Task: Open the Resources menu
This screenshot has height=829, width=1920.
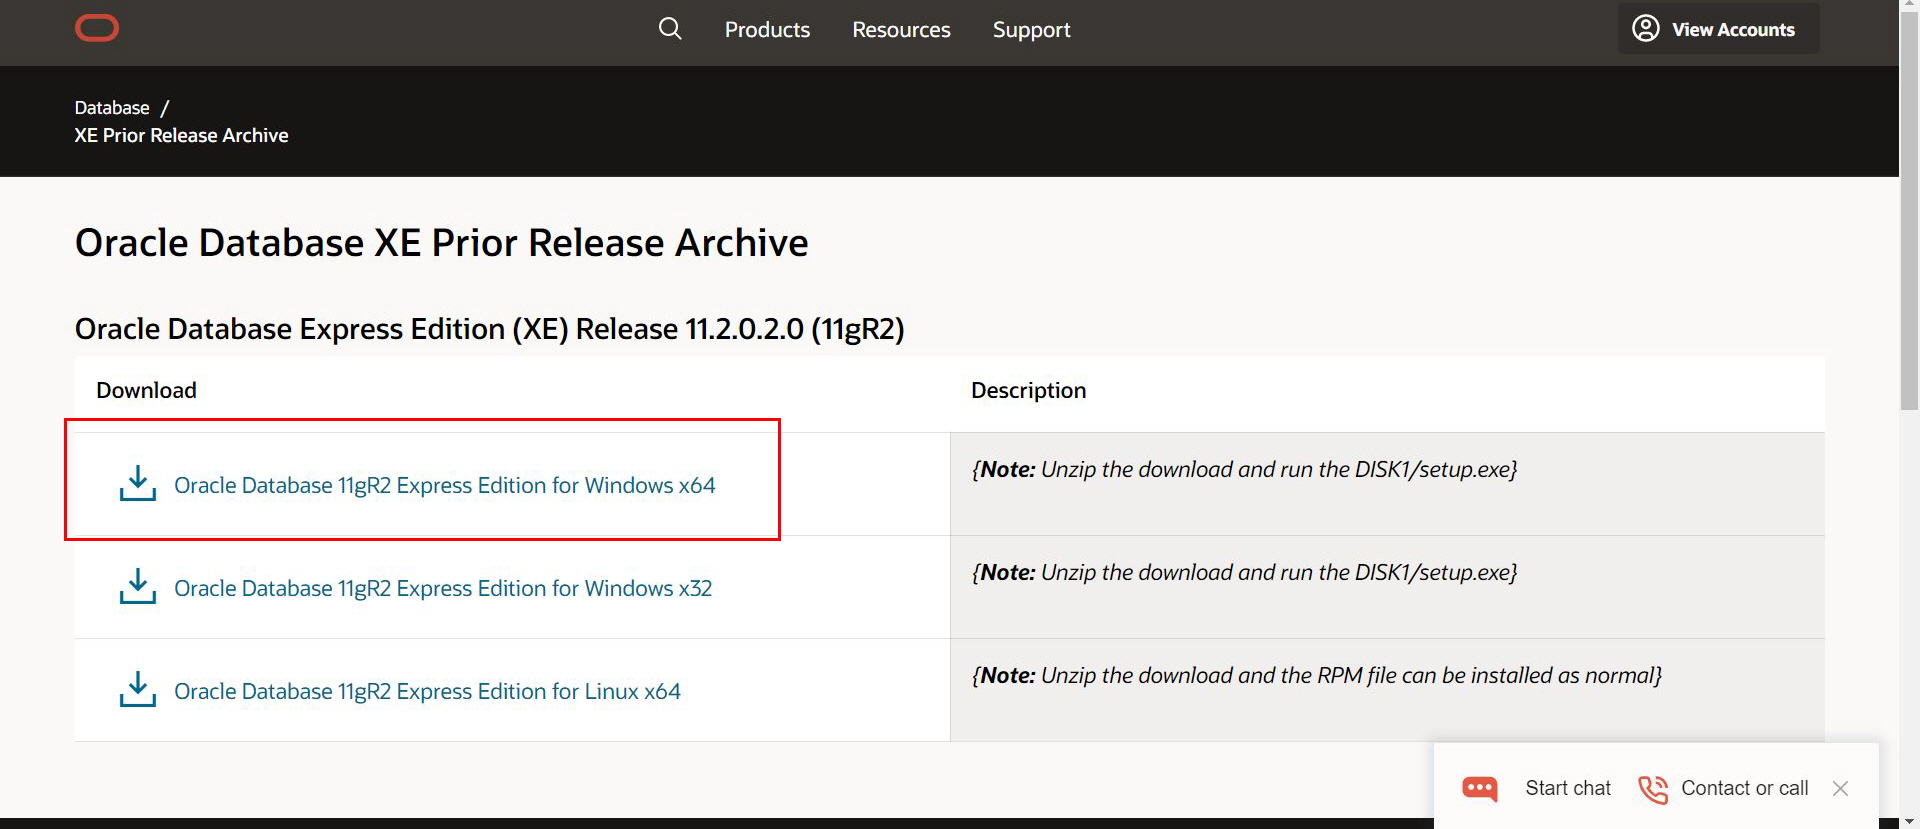Action: coord(901,30)
